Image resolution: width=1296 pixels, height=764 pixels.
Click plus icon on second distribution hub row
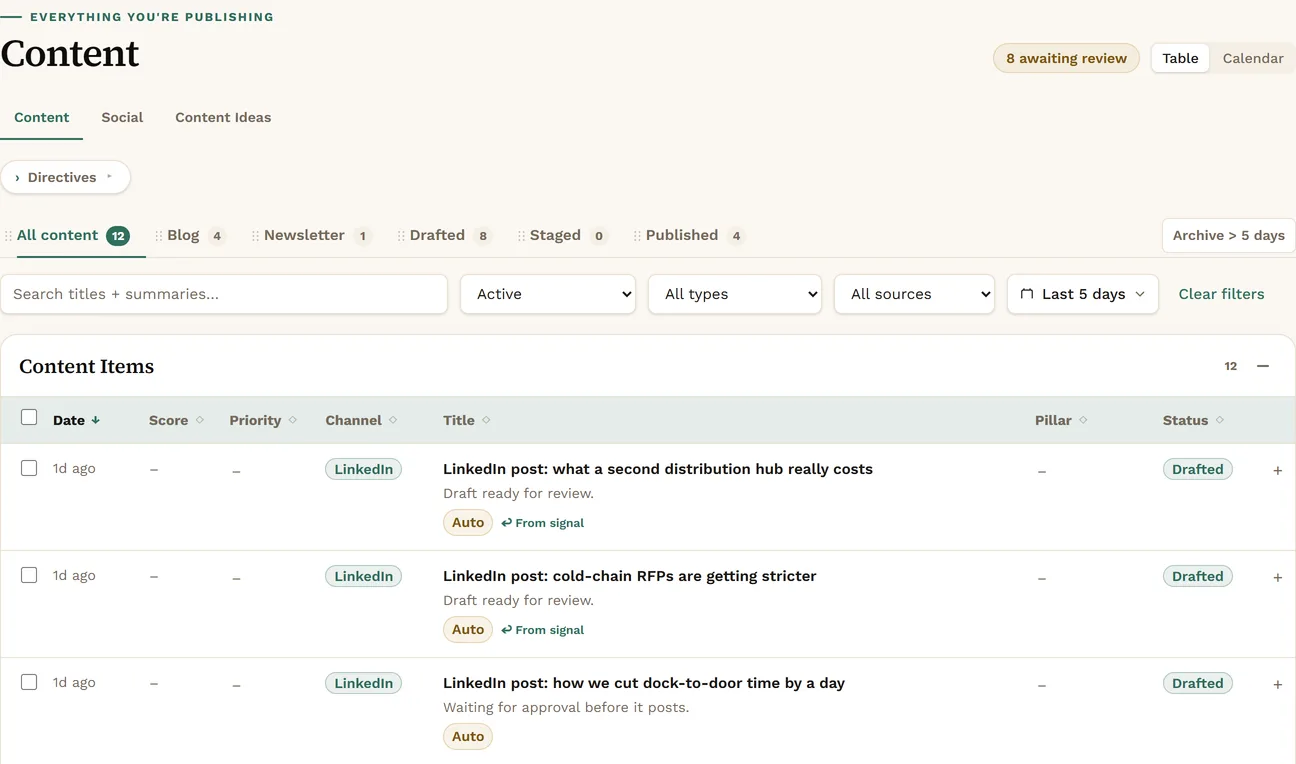[1278, 470]
